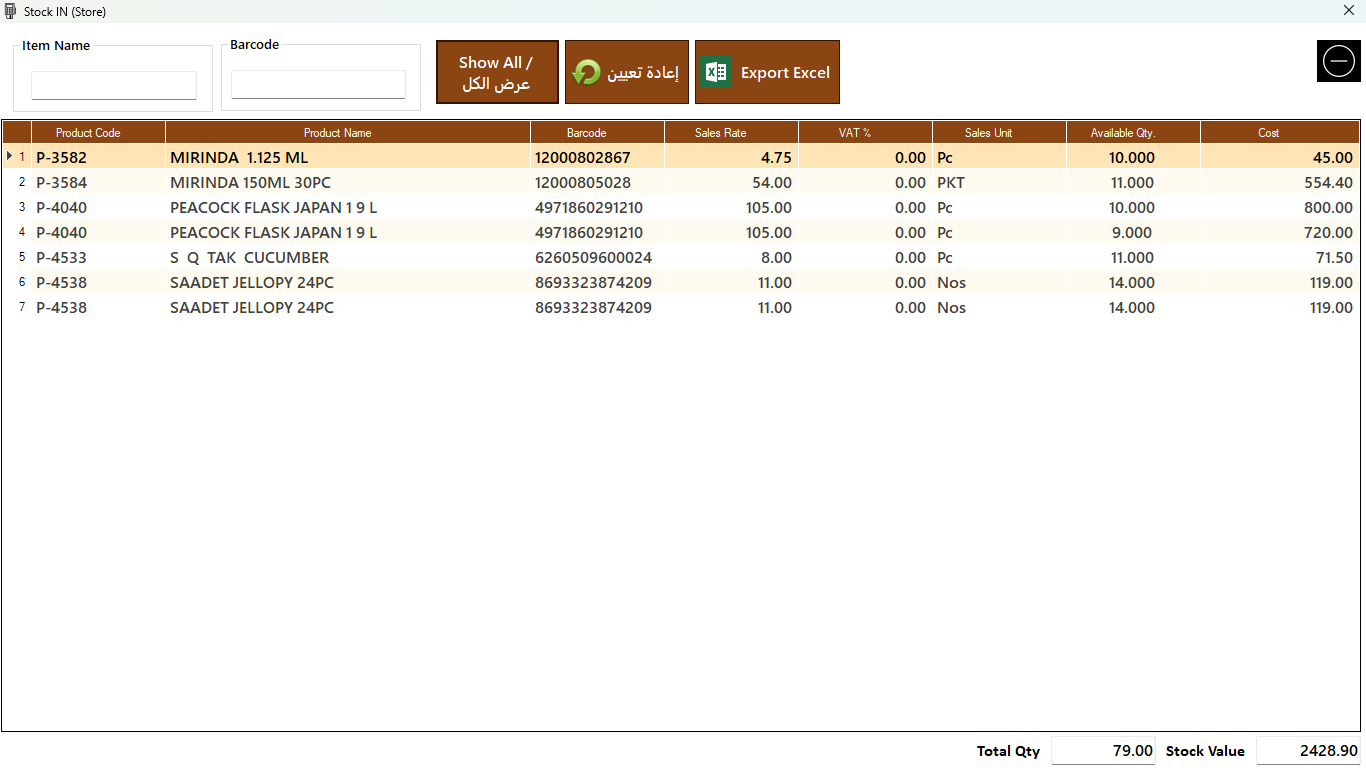Click product code P-3584
Screen dimensions: 1366x768
pos(61,183)
